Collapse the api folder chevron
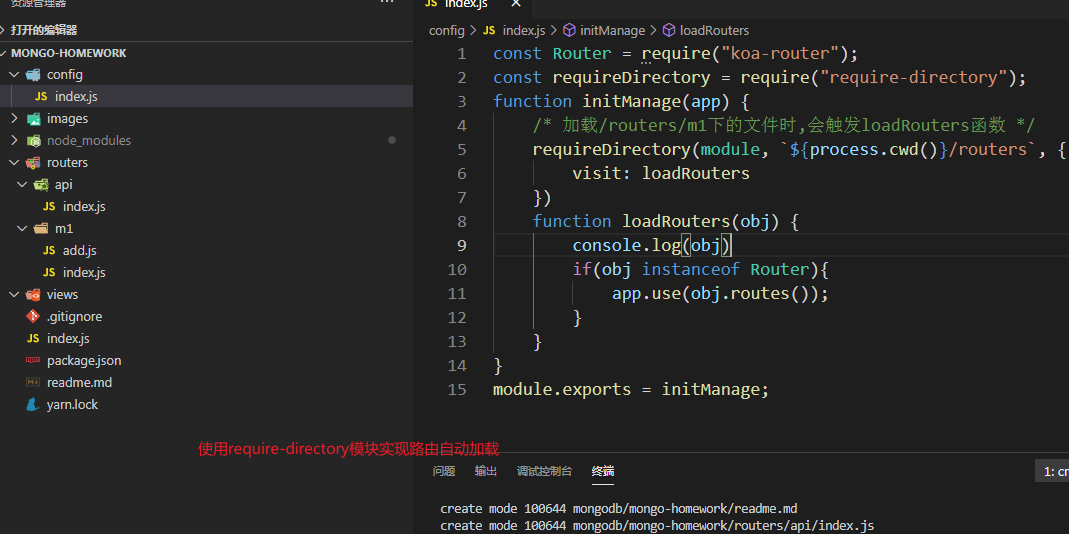Image resolution: width=1069 pixels, height=534 pixels. (x=22, y=185)
